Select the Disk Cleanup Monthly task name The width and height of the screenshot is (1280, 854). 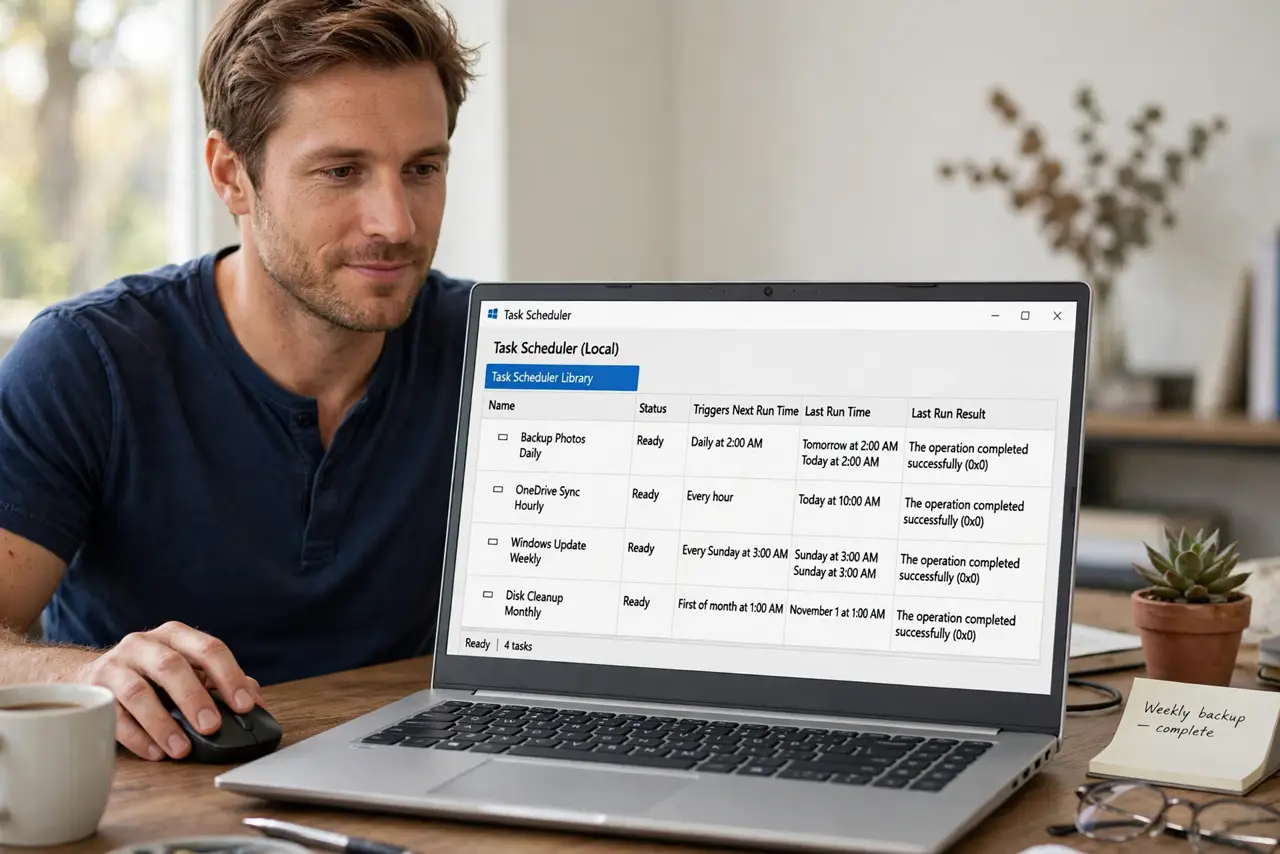[533, 604]
